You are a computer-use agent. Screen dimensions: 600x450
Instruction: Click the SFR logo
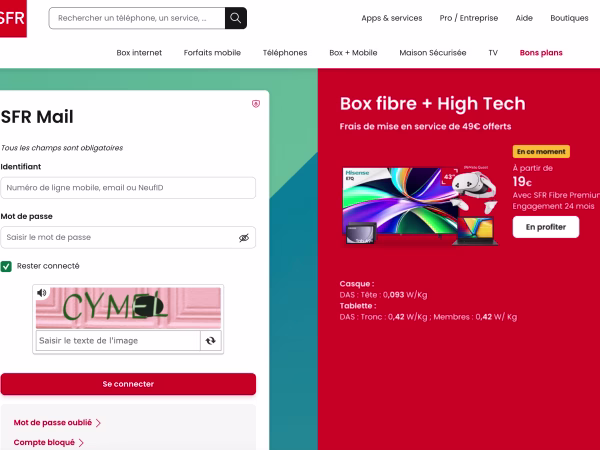[x=13, y=17]
